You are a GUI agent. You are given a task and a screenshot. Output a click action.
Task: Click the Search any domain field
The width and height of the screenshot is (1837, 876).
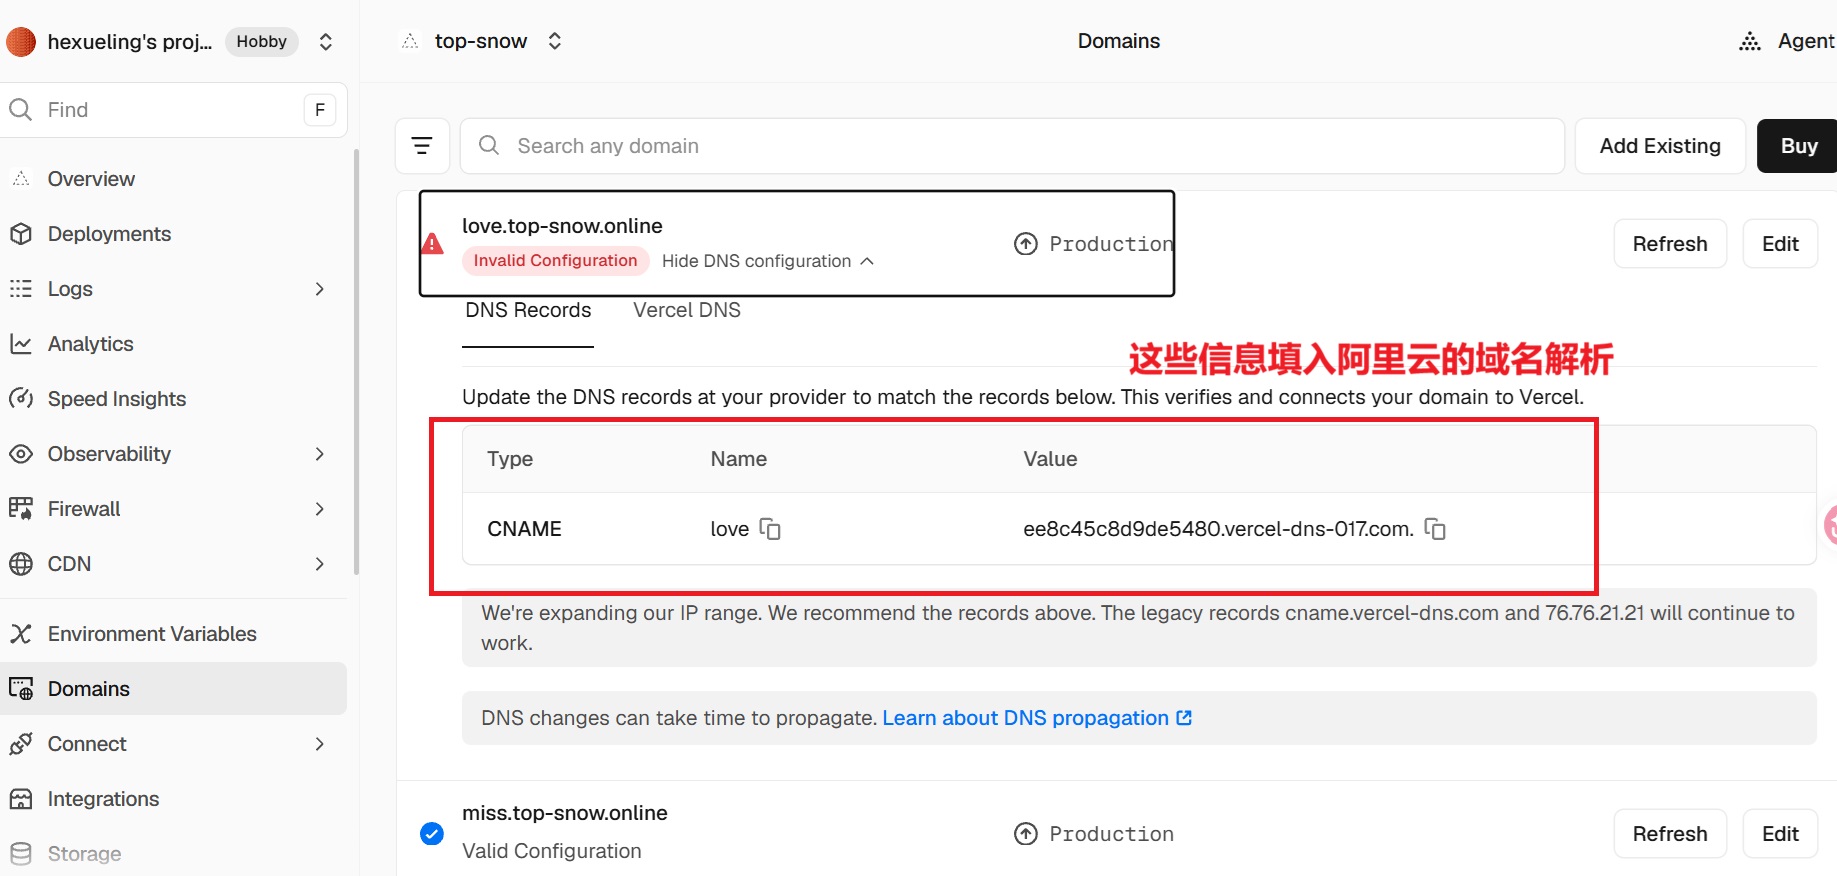1012,146
